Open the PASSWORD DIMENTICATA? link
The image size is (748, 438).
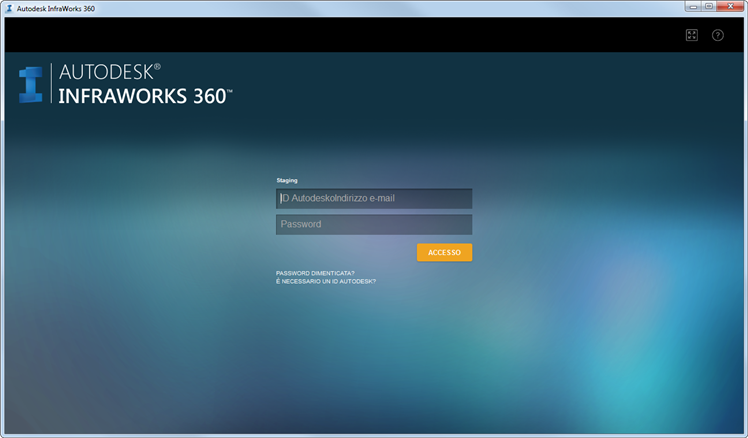point(315,273)
